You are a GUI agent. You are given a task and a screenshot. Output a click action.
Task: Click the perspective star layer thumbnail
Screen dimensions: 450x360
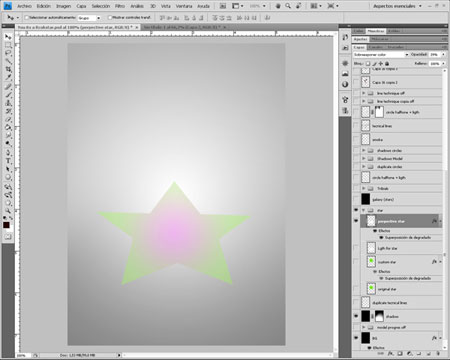(x=371, y=221)
